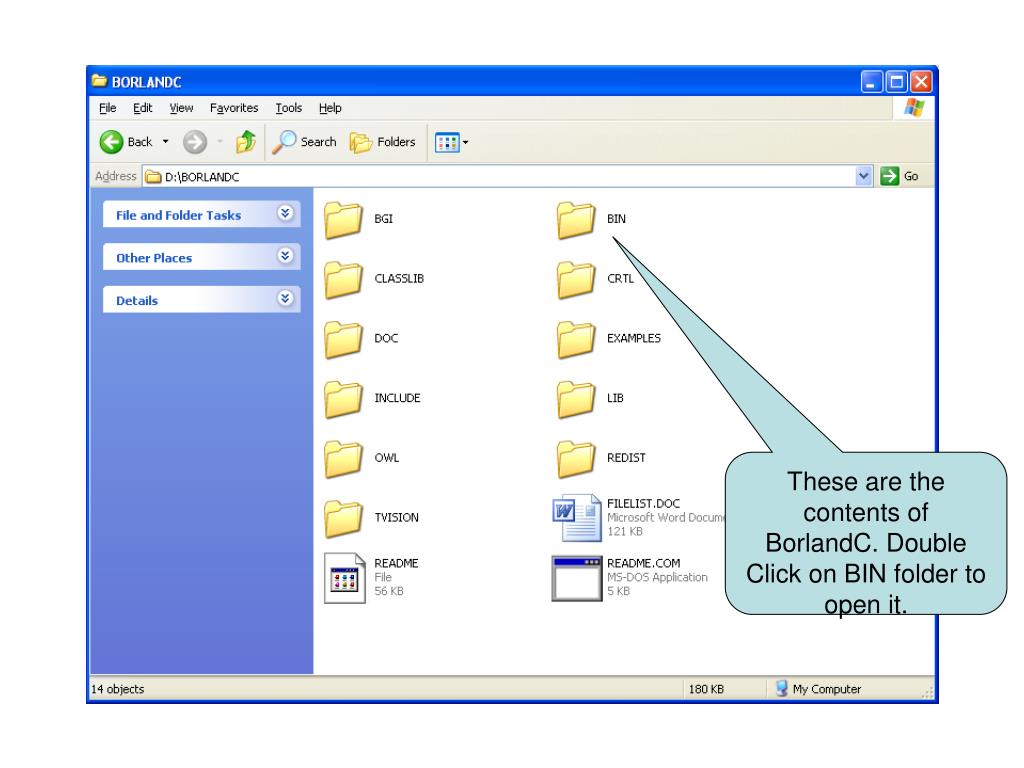The width and height of the screenshot is (1024, 768).
Task: Open the Search pane
Action: coord(304,142)
